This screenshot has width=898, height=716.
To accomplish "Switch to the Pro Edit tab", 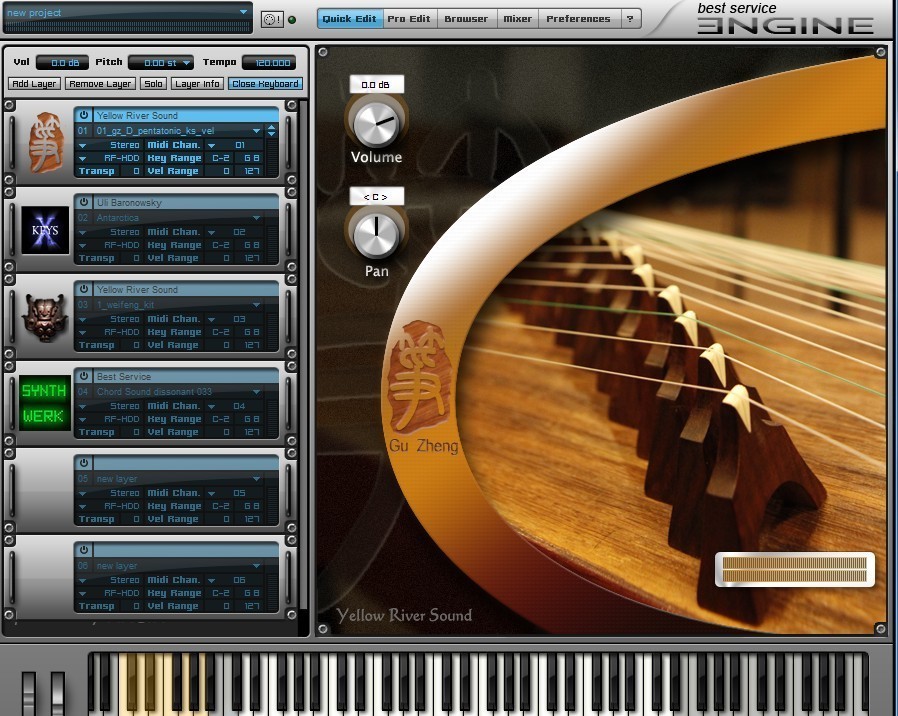I will (411, 19).
